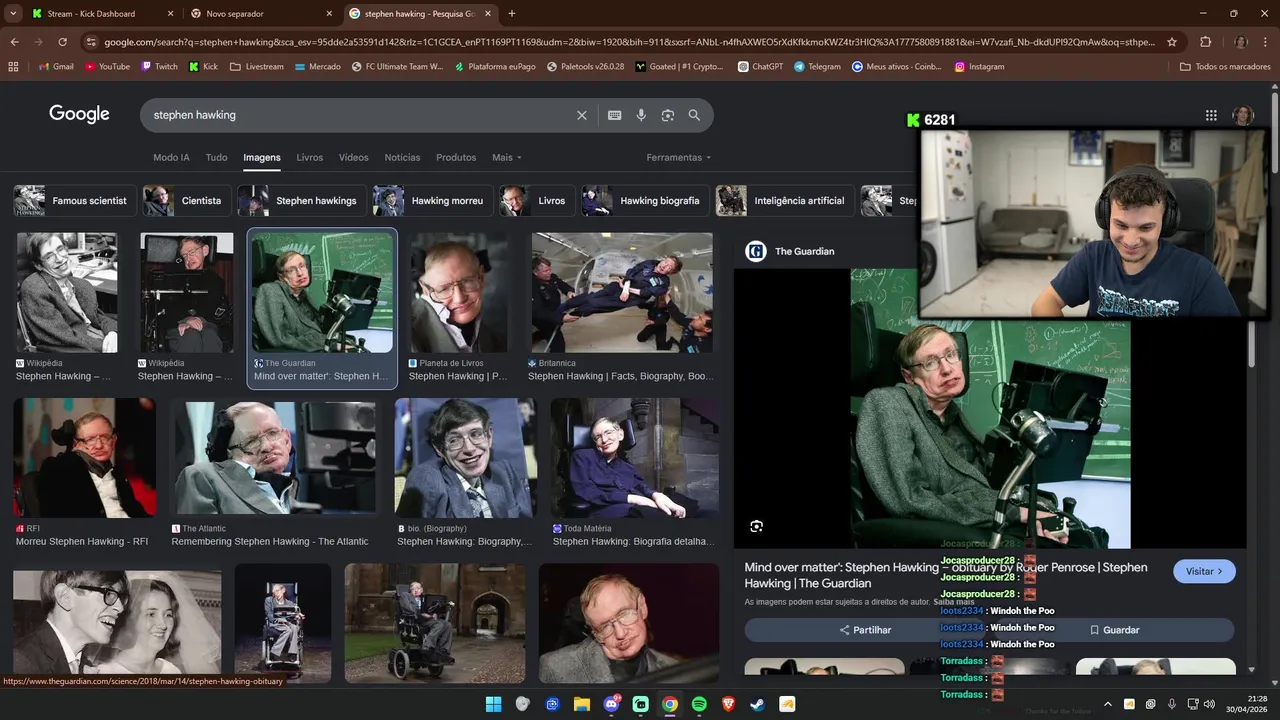This screenshot has height=720, width=1280.
Task: Open the Tudo results tab
Action: pos(216,158)
